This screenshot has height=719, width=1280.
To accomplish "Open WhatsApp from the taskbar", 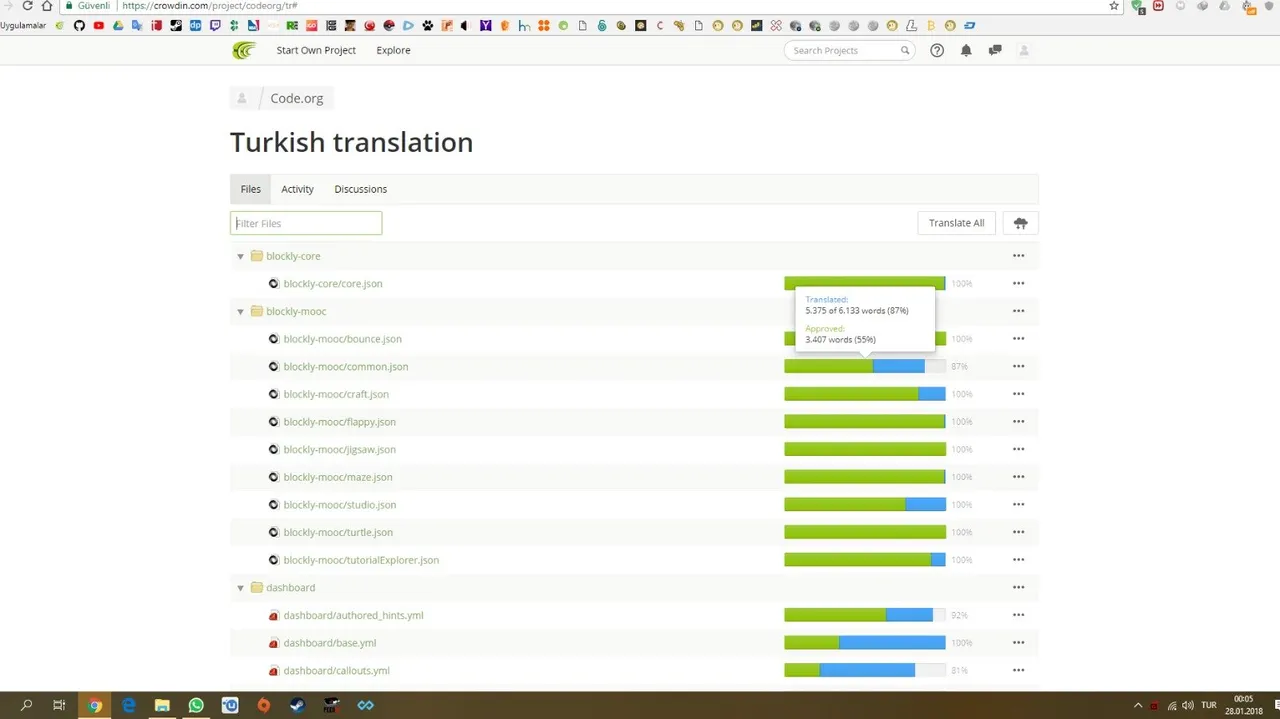I will click(196, 705).
